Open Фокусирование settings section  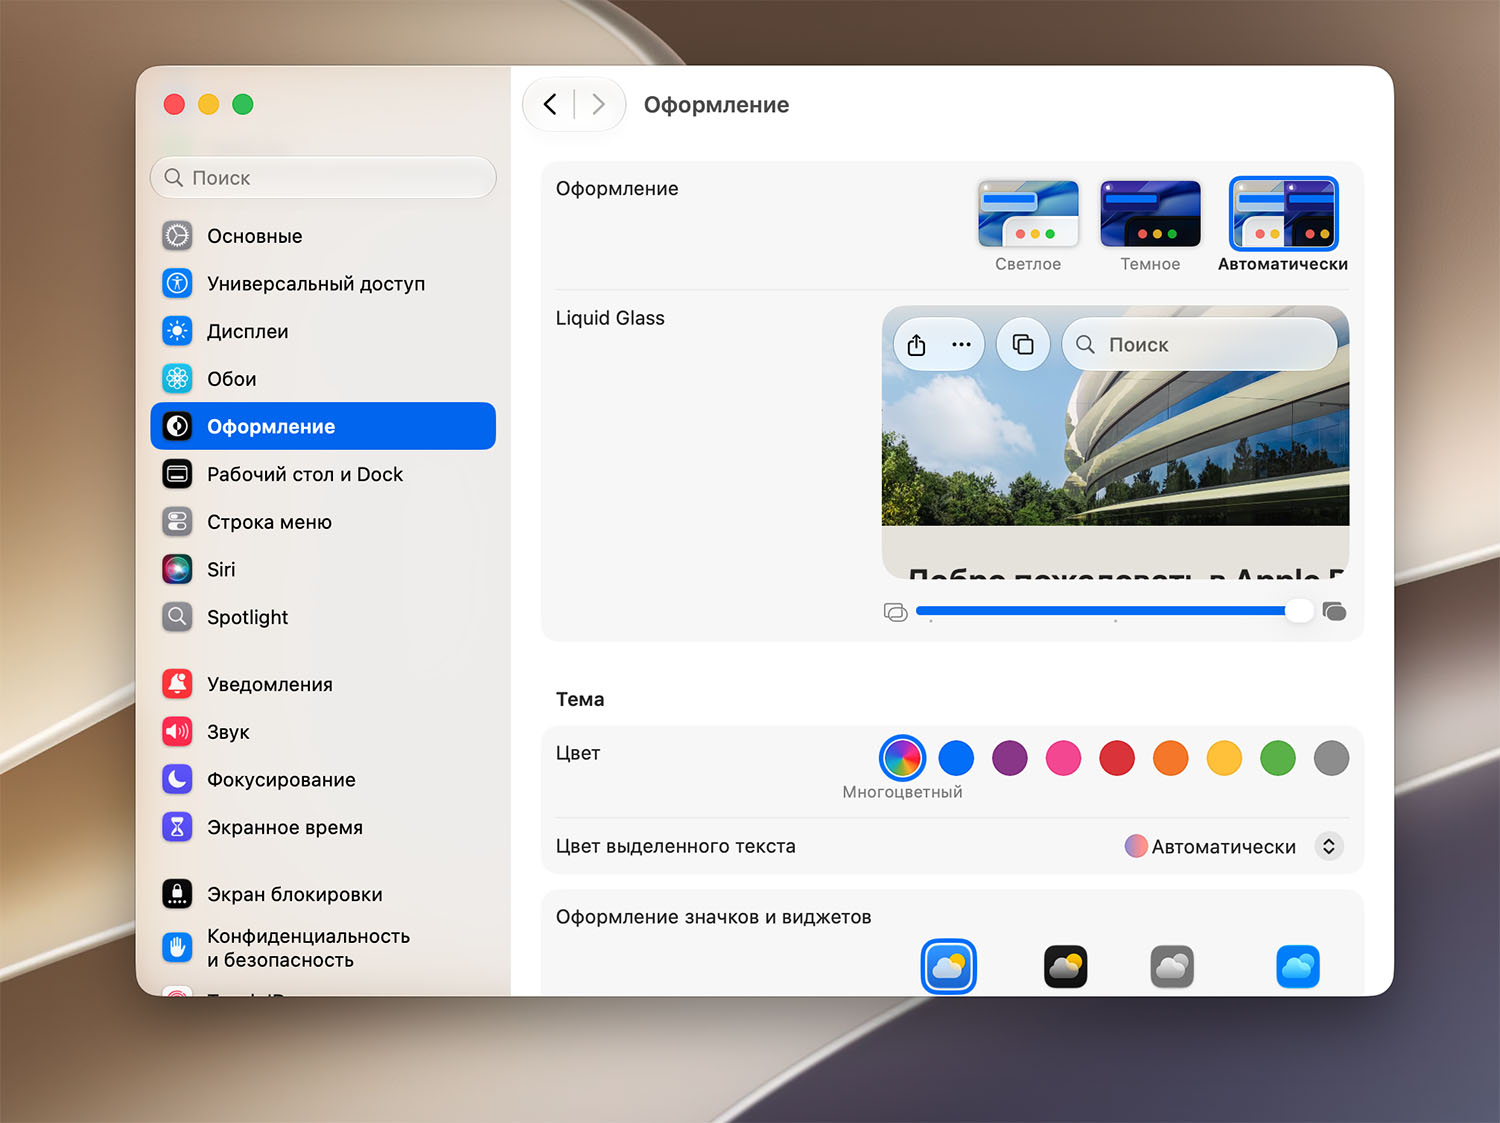pyautogui.click(x=323, y=779)
